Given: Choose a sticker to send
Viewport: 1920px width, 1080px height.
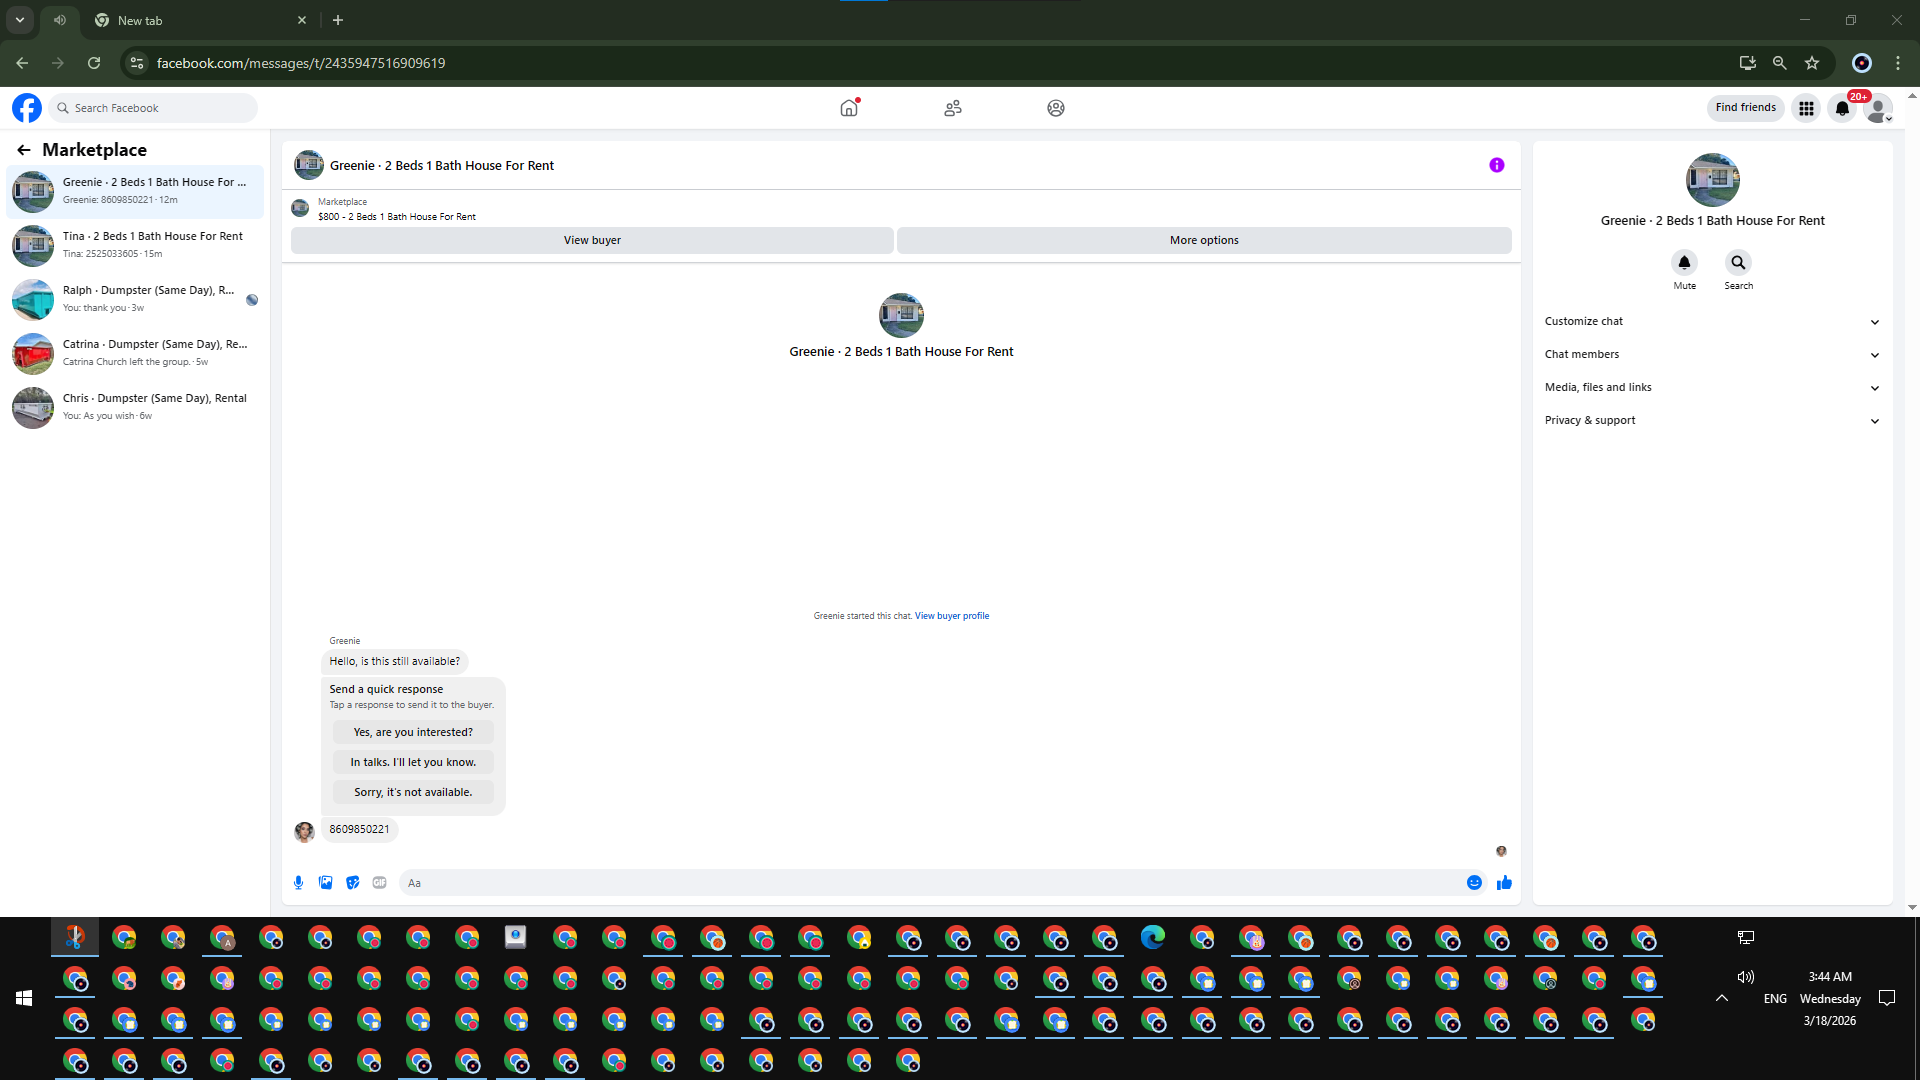Looking at the screenshot, I should [353, 883].
